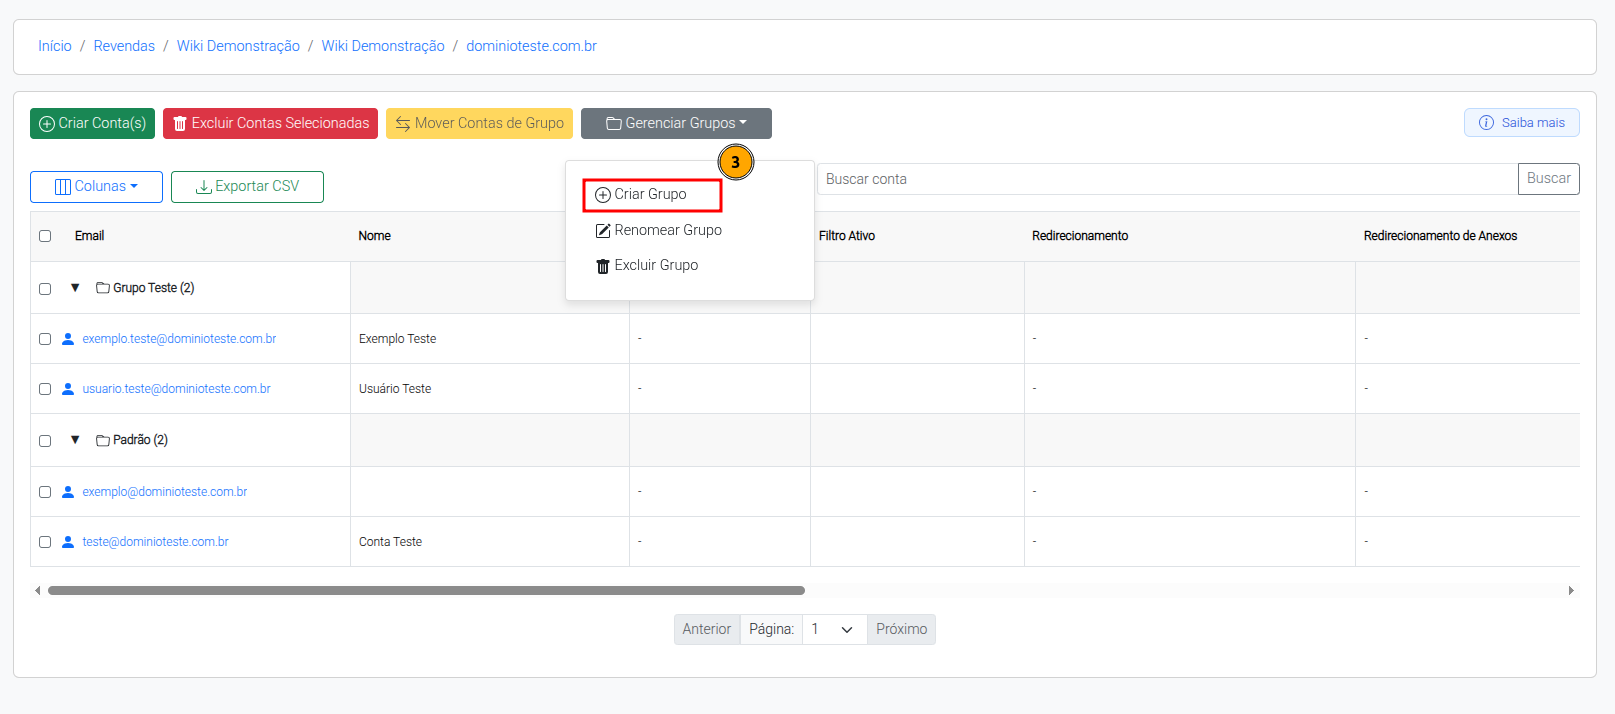Toggle the Gerenciar Grupos dropdown
The image size is (1615, 714).
pos(676,123)
